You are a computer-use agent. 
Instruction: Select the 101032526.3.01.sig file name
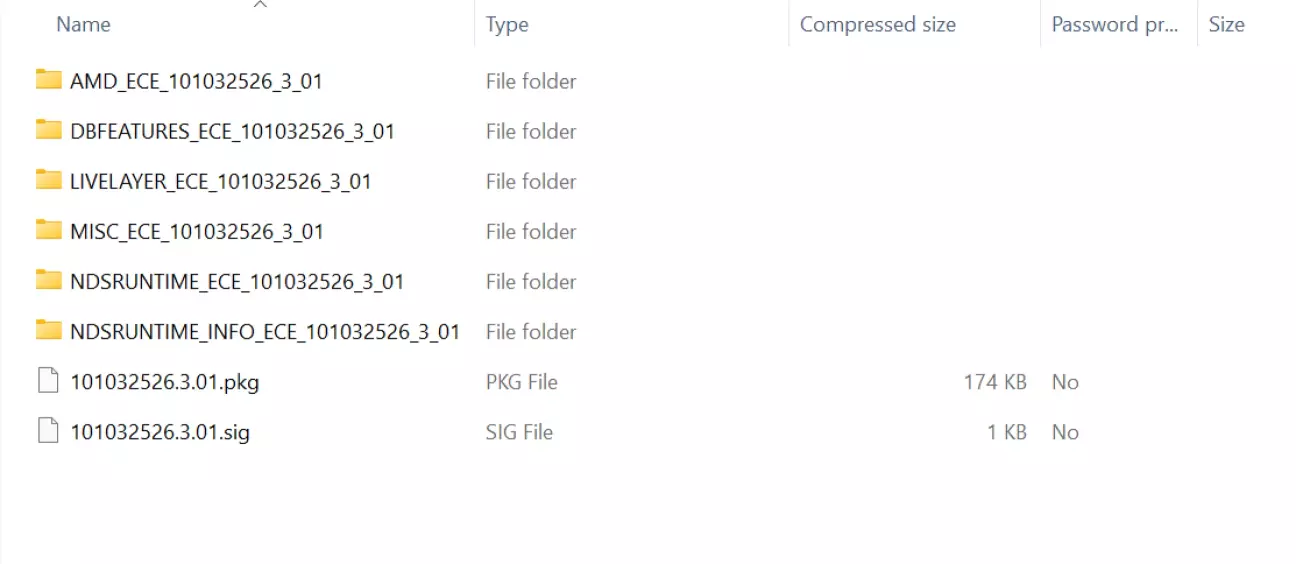[x=160, y=432]
